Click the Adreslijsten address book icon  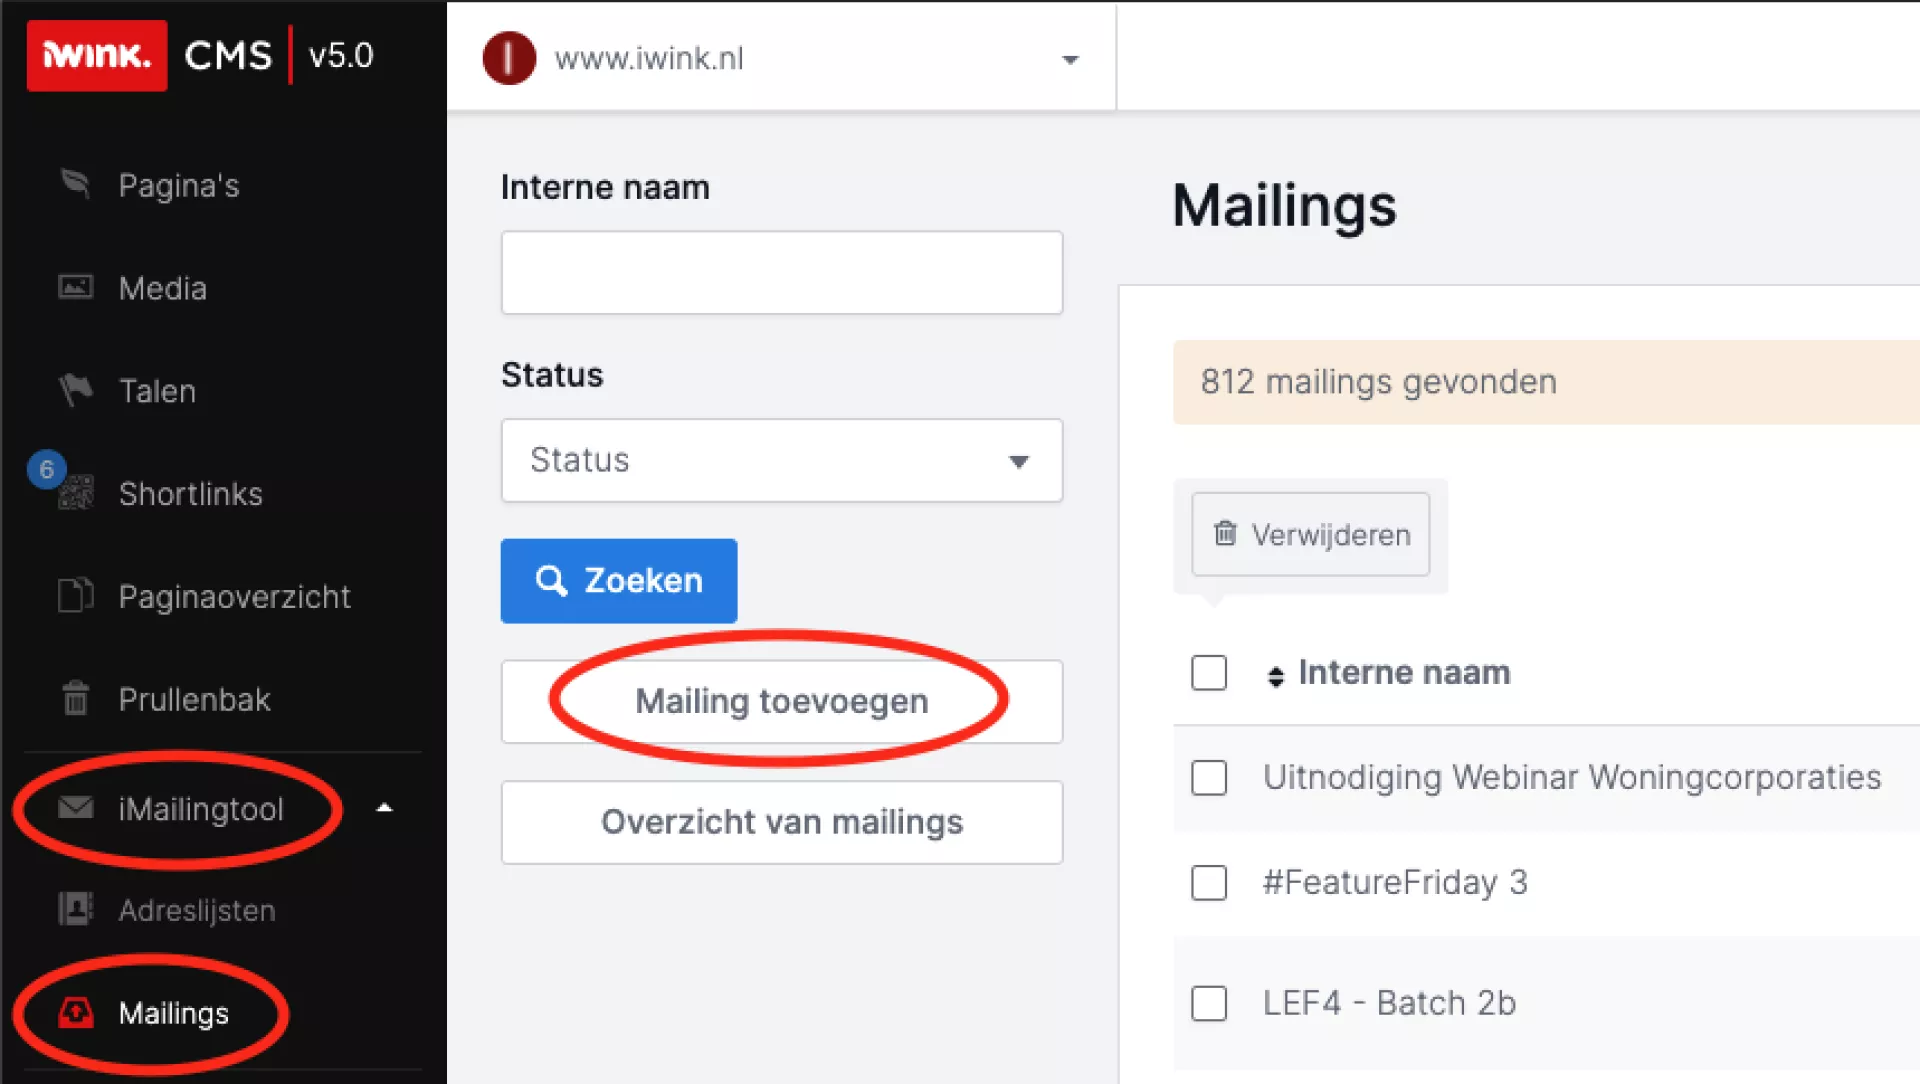(75, 910)
